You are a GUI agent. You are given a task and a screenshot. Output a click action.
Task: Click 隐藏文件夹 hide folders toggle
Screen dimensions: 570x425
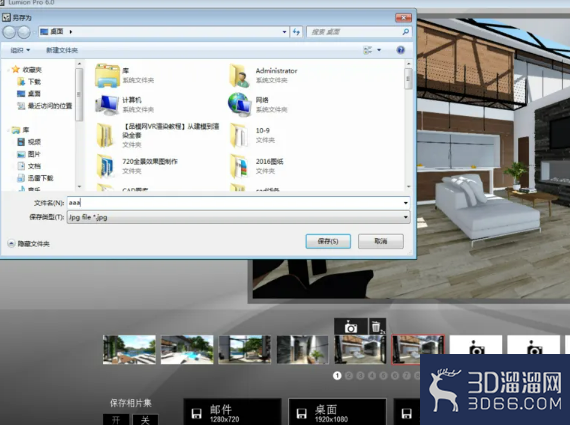click(28, 244)
